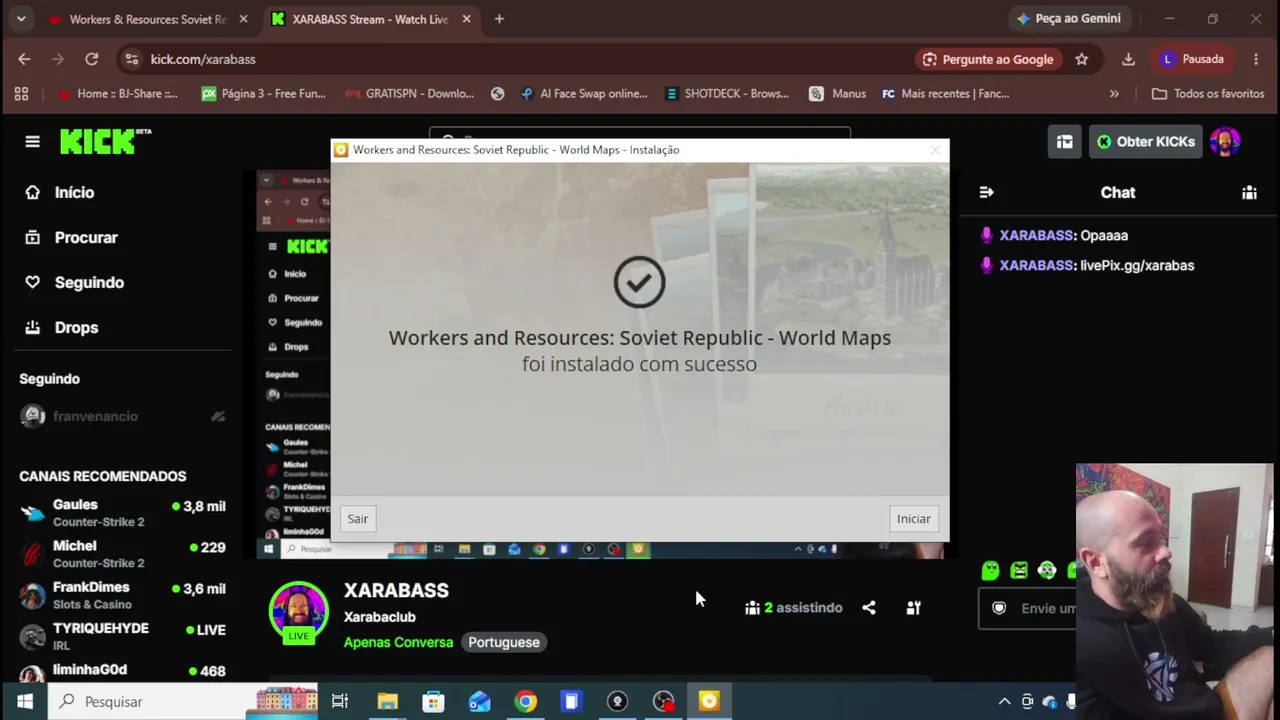Open the Início page in the sidebar
Screen dimensions: 1280x720
[x=61, y=192]
